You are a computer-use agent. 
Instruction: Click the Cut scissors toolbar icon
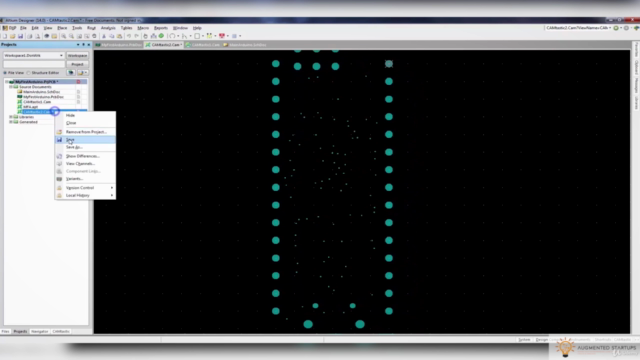104,36
